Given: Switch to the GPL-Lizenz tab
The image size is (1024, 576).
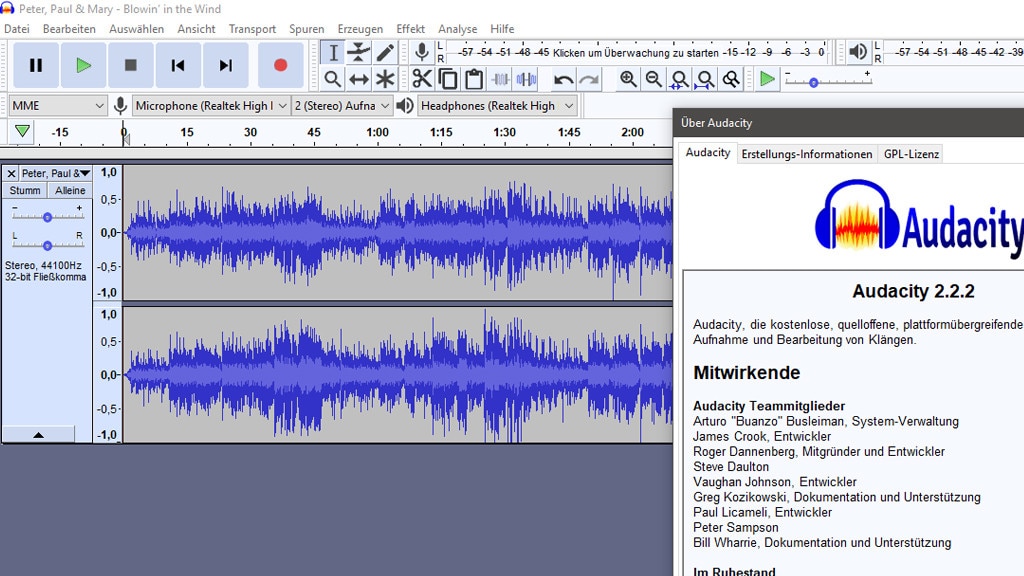Looking at the screenshot, I should 911,153.
